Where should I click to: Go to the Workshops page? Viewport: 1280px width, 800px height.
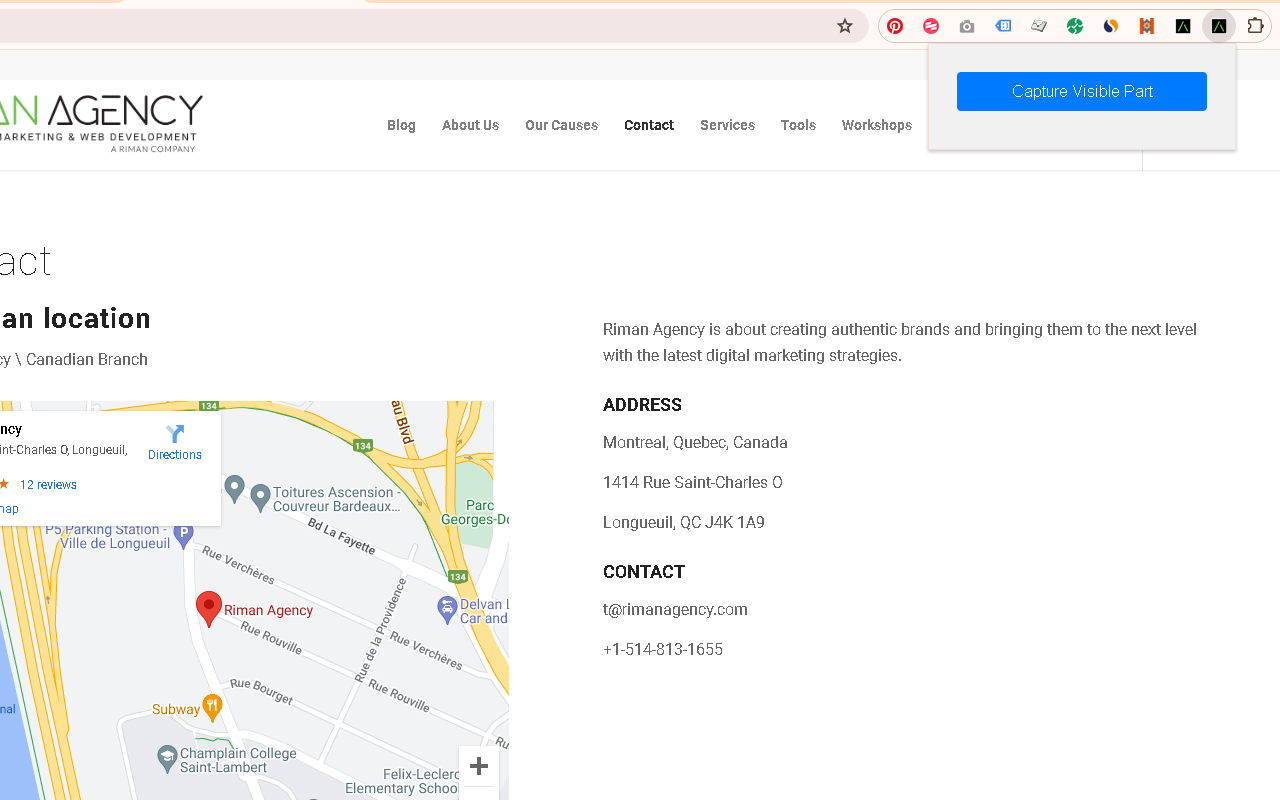(876, 125)
